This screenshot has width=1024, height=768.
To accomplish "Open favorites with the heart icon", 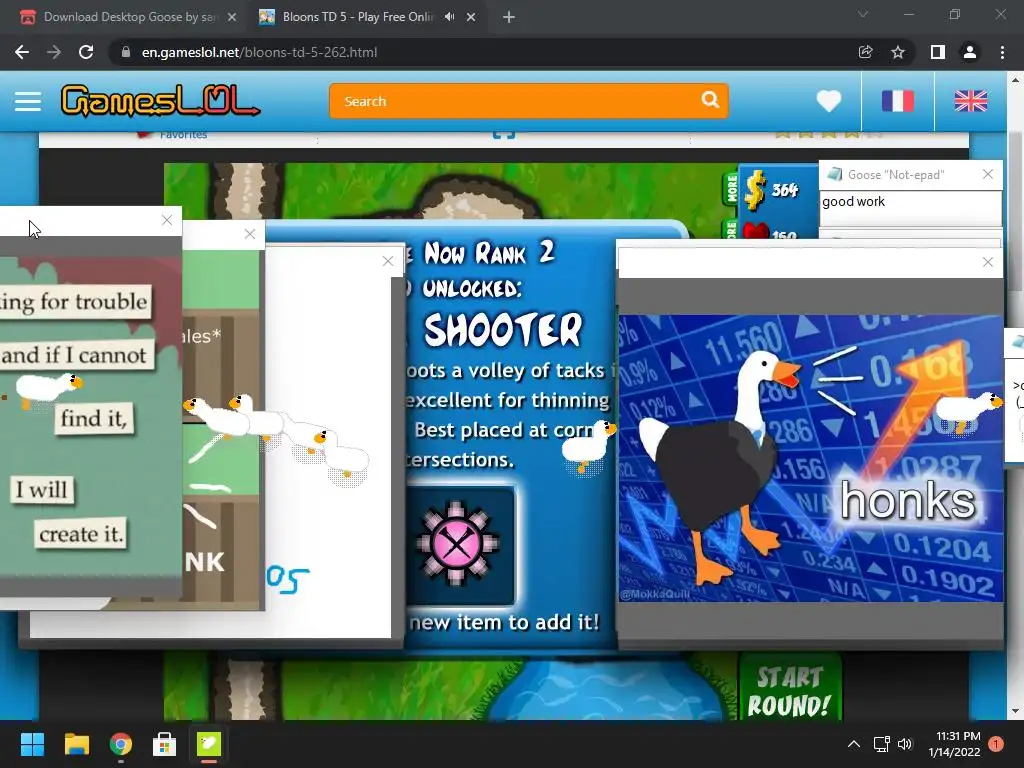I will tap(829, 101).
